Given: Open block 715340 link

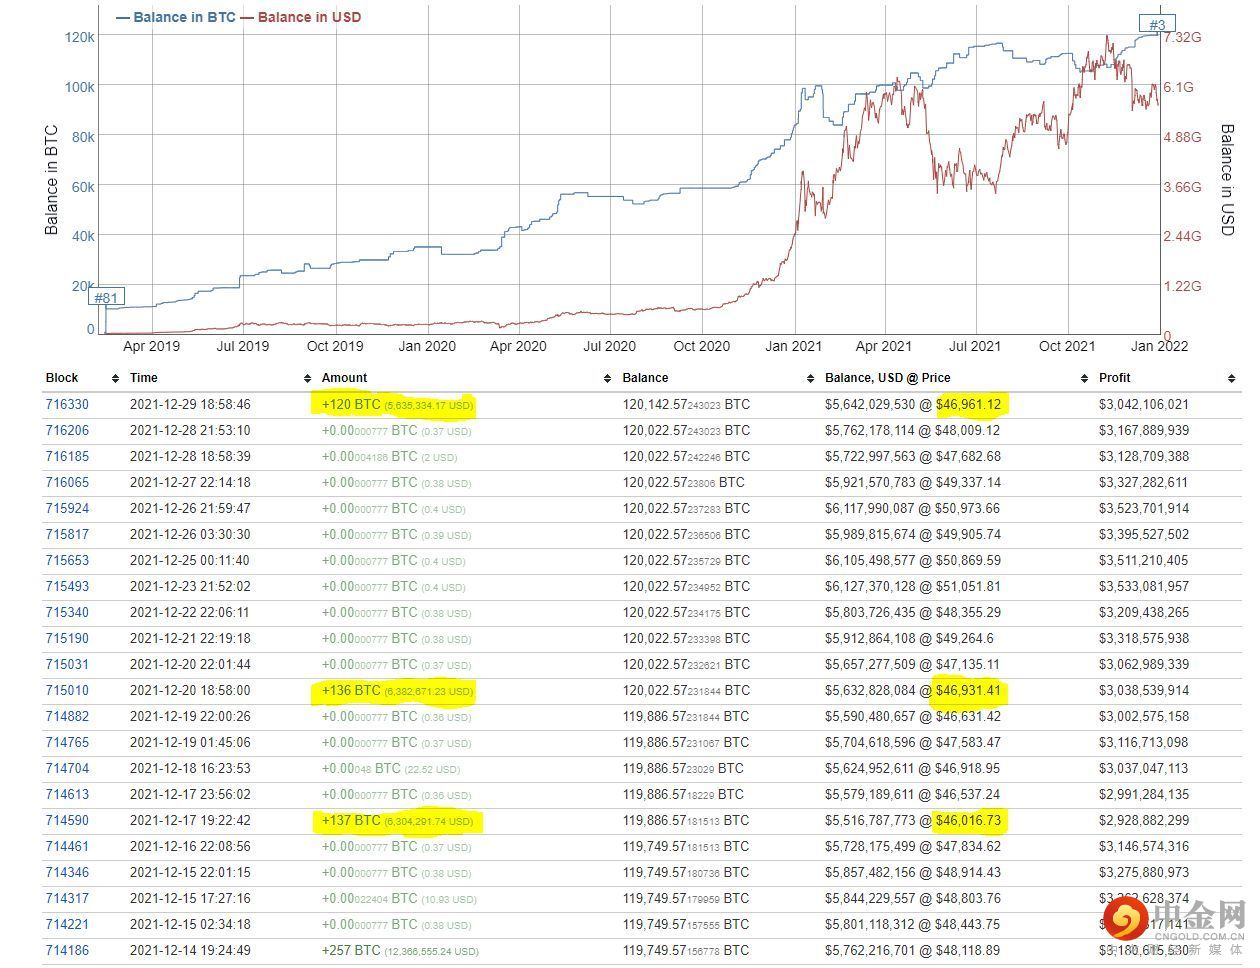Looking at the screenshot, I should [67, 613].
